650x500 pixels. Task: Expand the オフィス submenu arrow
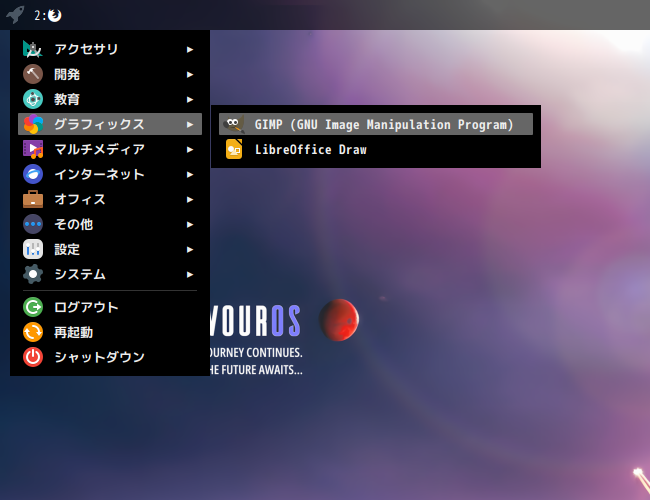point(190,199)
